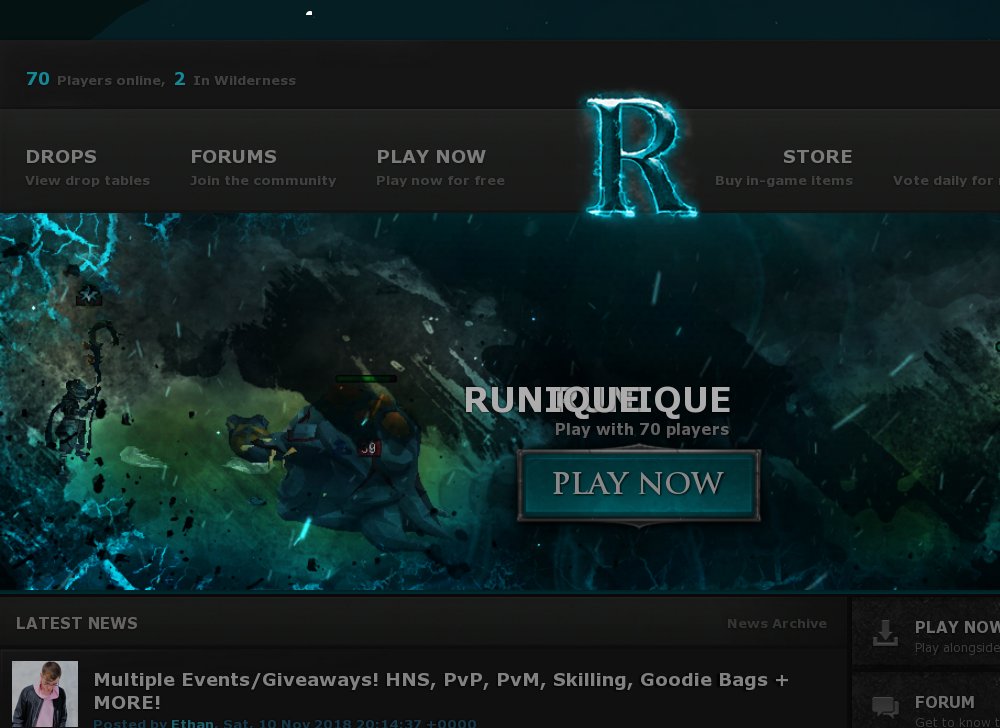Open the DROPS drop tables menu
The width and height of the screenshot is (1000, 728).
click(x=87, y=167)
